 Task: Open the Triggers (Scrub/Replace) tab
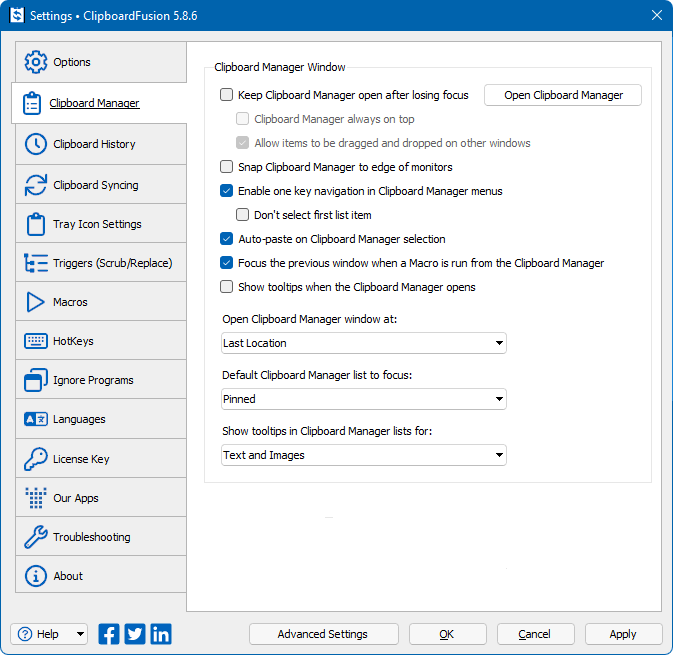tap(101, 263)
